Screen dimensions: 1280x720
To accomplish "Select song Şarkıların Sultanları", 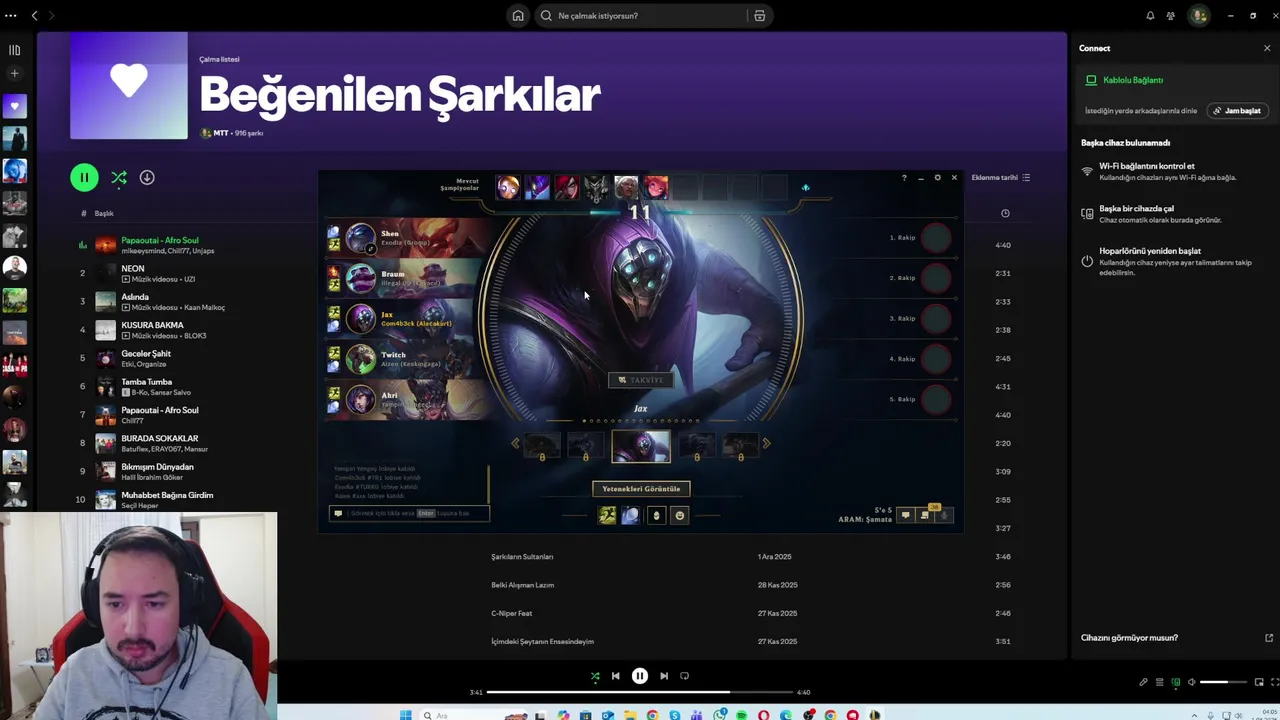I will point(522,557).
